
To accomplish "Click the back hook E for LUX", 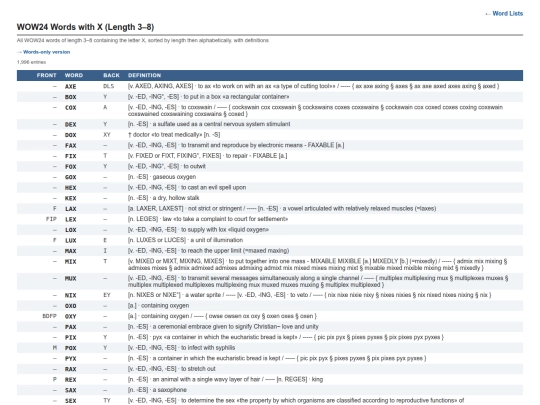I will pos(105,240).
